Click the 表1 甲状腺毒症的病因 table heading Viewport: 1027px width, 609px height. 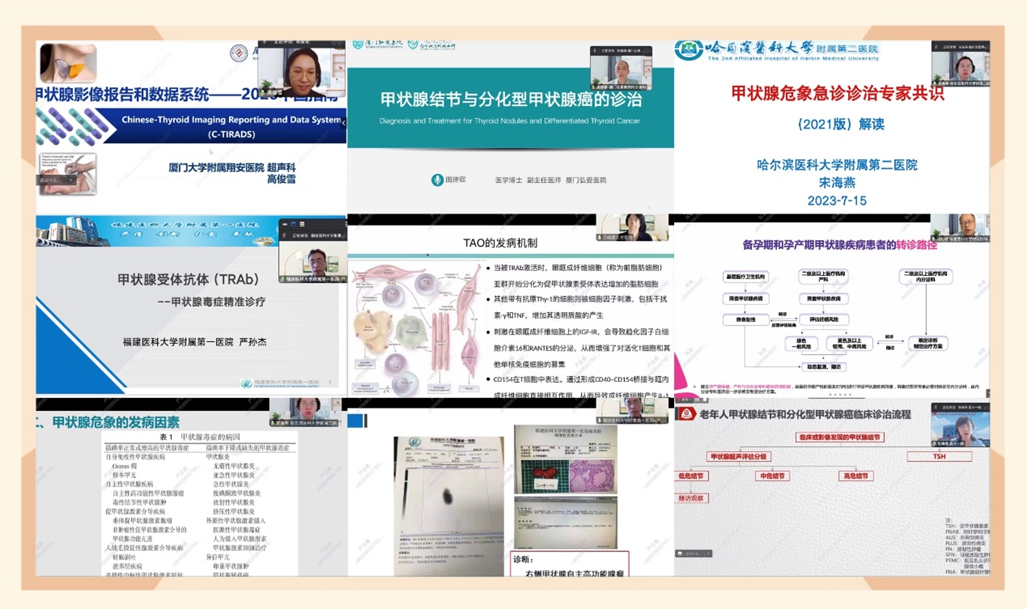172,437
